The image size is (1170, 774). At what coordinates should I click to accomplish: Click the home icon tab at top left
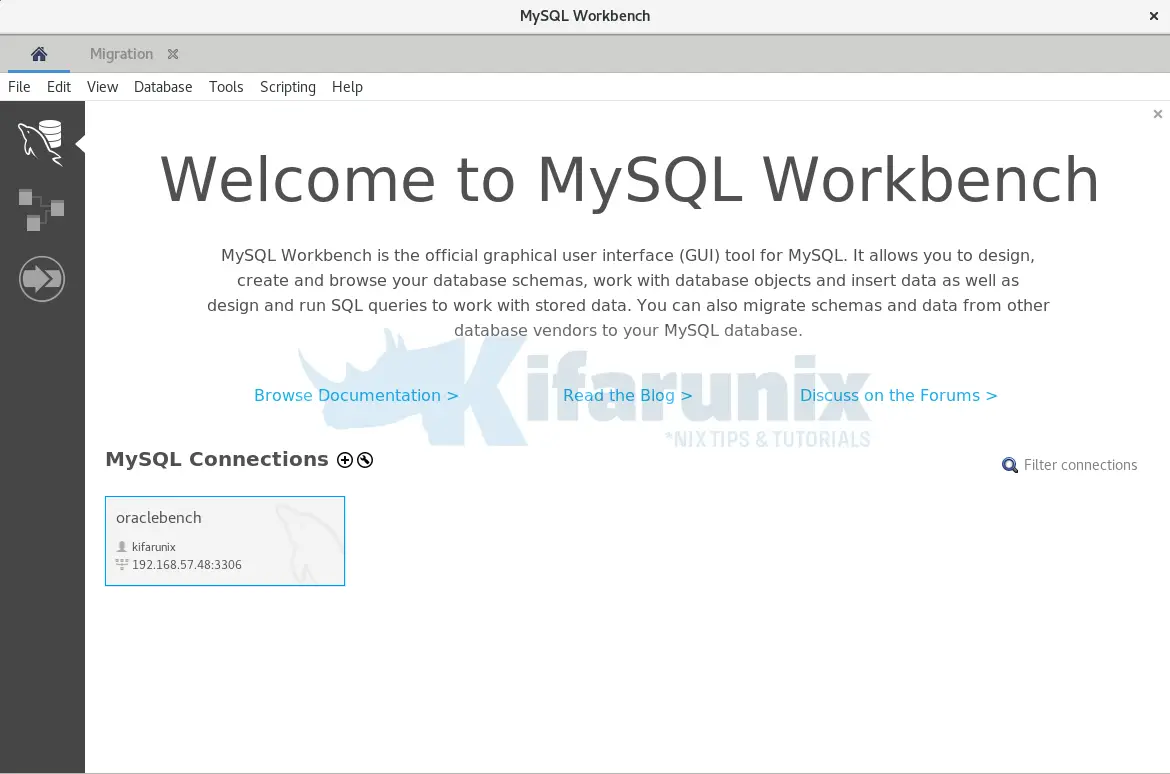coord(38,54)
